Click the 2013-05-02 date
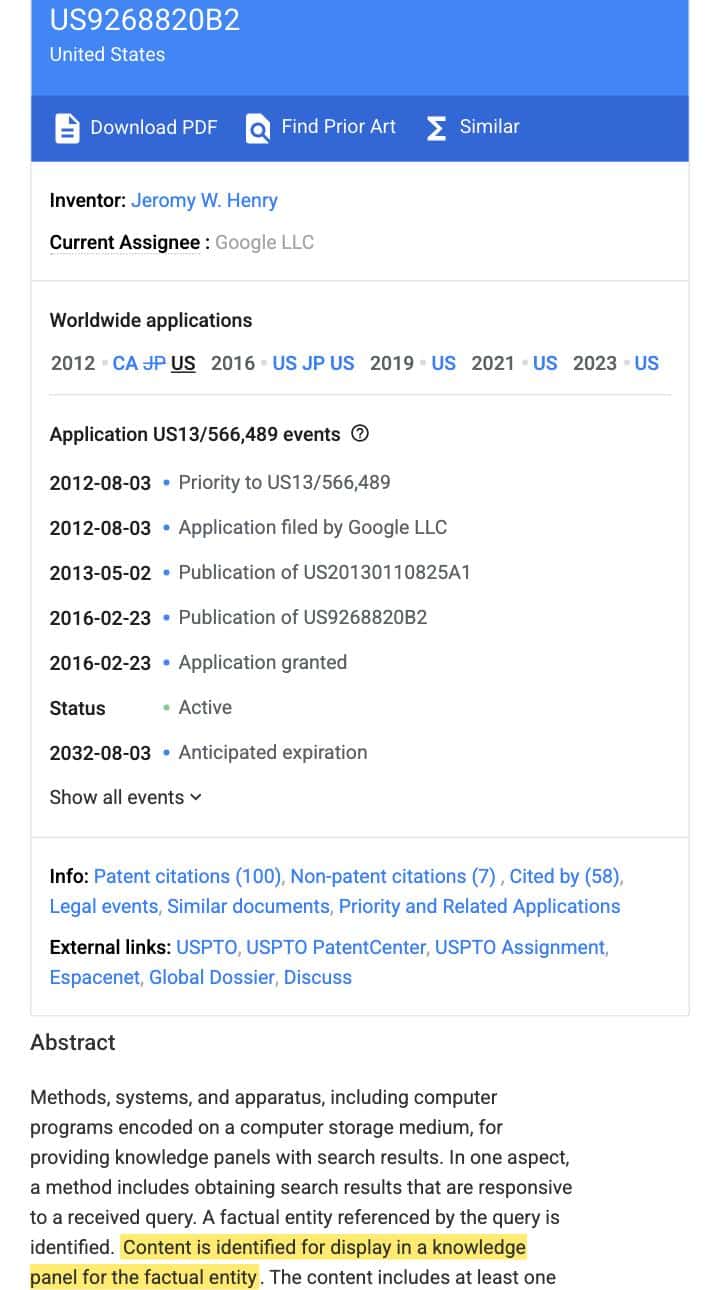The height and width of the screenshot is (1290, 720). 100,573
